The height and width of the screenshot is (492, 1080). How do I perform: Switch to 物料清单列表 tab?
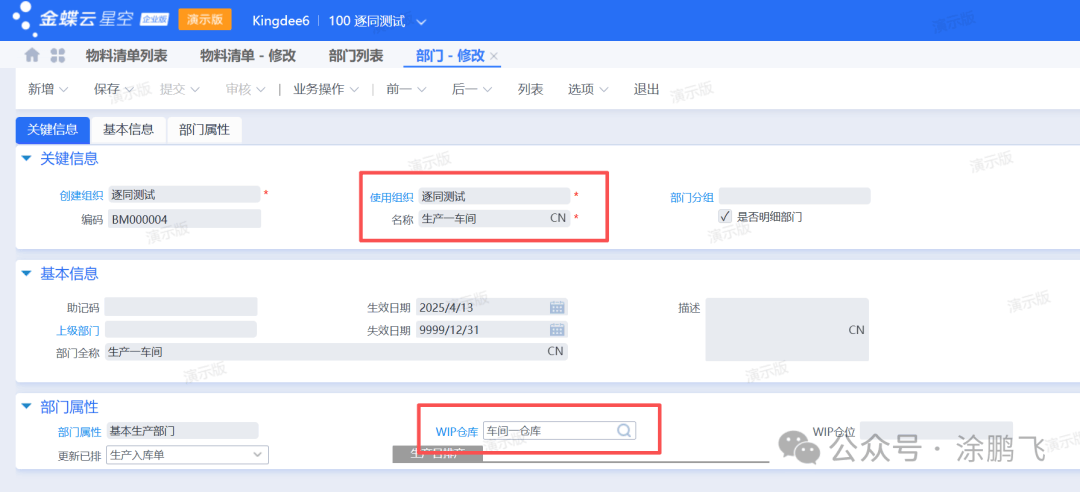(126, 56)
